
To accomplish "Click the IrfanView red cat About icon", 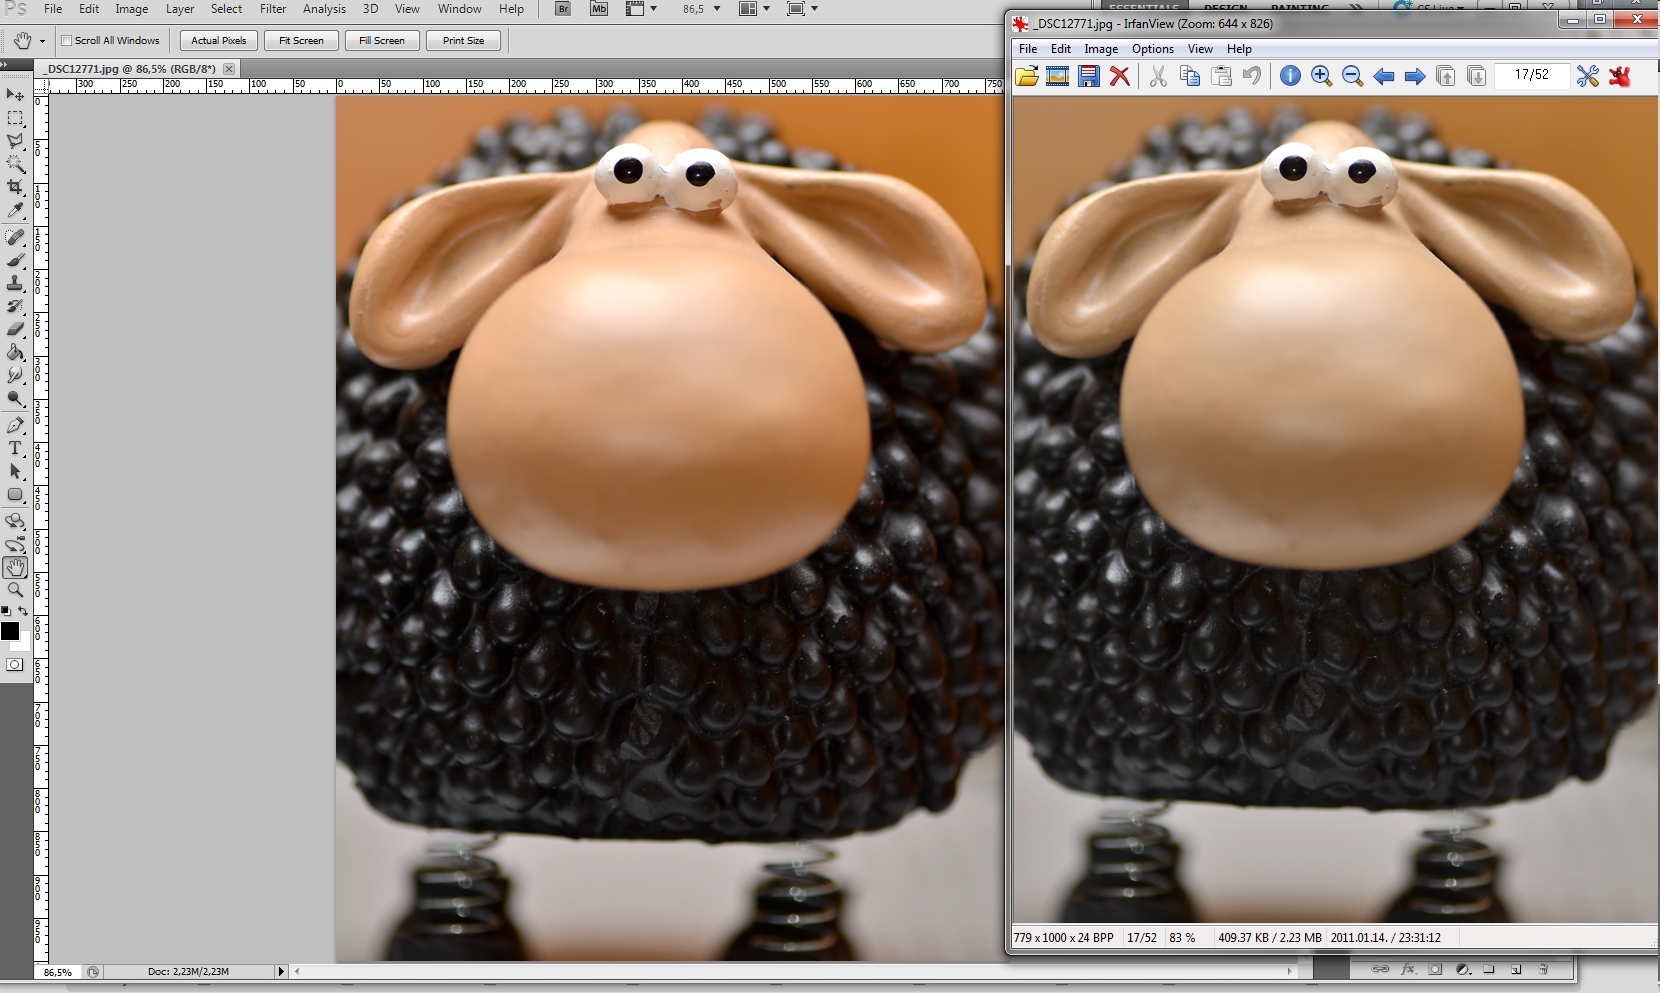I will (1620, 76).
